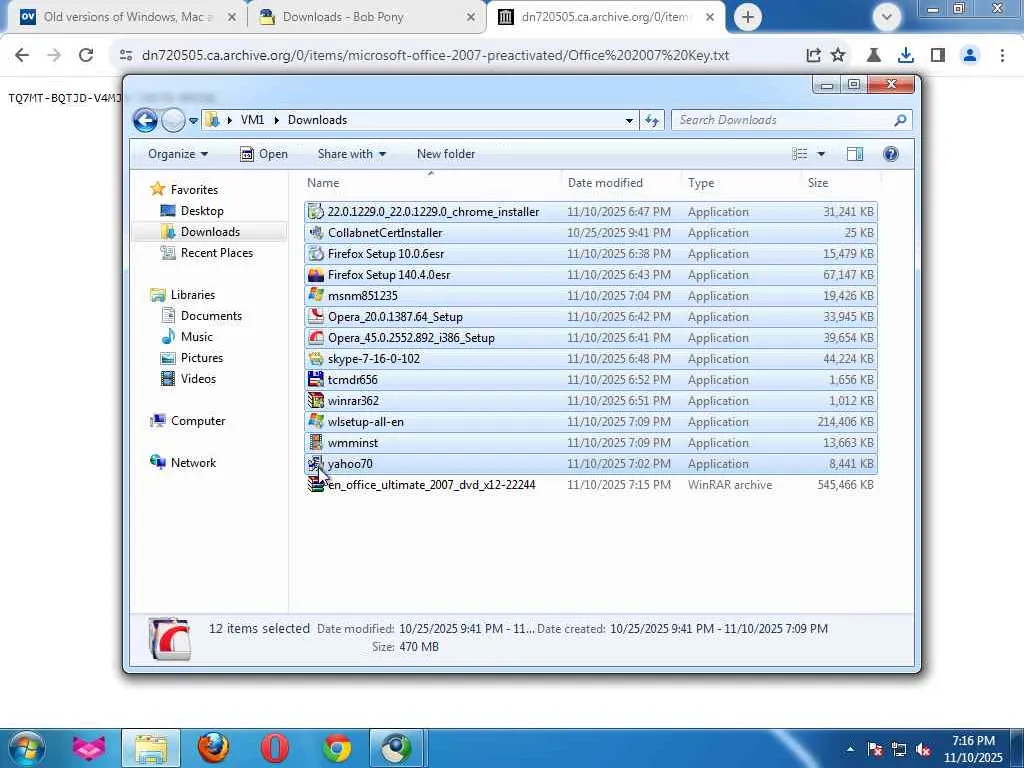Open address bar previous locations dropdown
The width and height of the screenshot is (1024, 768).
click(629, 120)
